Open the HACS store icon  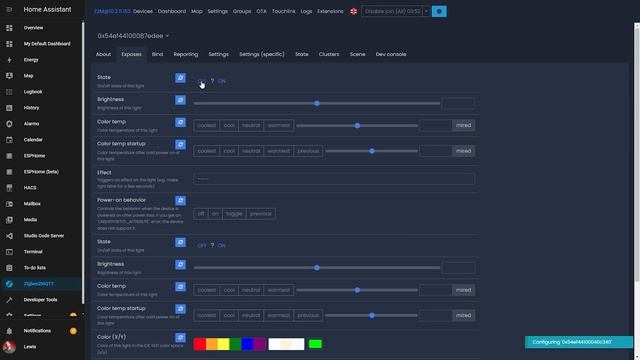point(9,188)
